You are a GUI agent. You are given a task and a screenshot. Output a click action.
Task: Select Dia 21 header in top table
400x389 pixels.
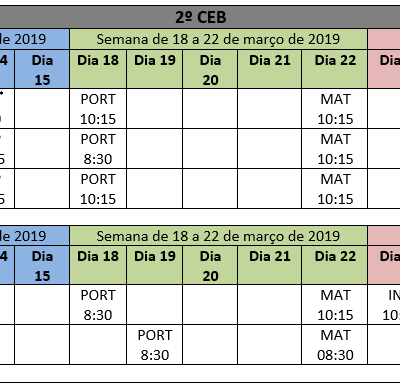269,69
